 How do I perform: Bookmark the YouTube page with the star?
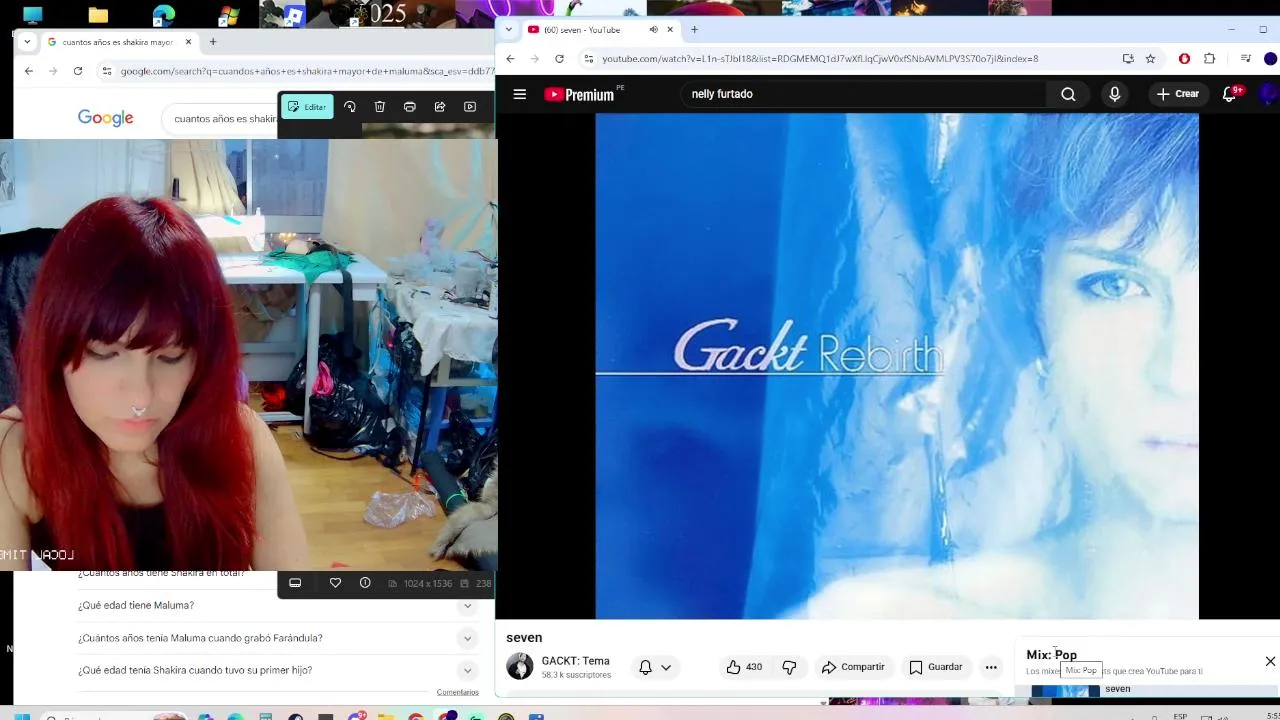click(x=1150, y=59)
